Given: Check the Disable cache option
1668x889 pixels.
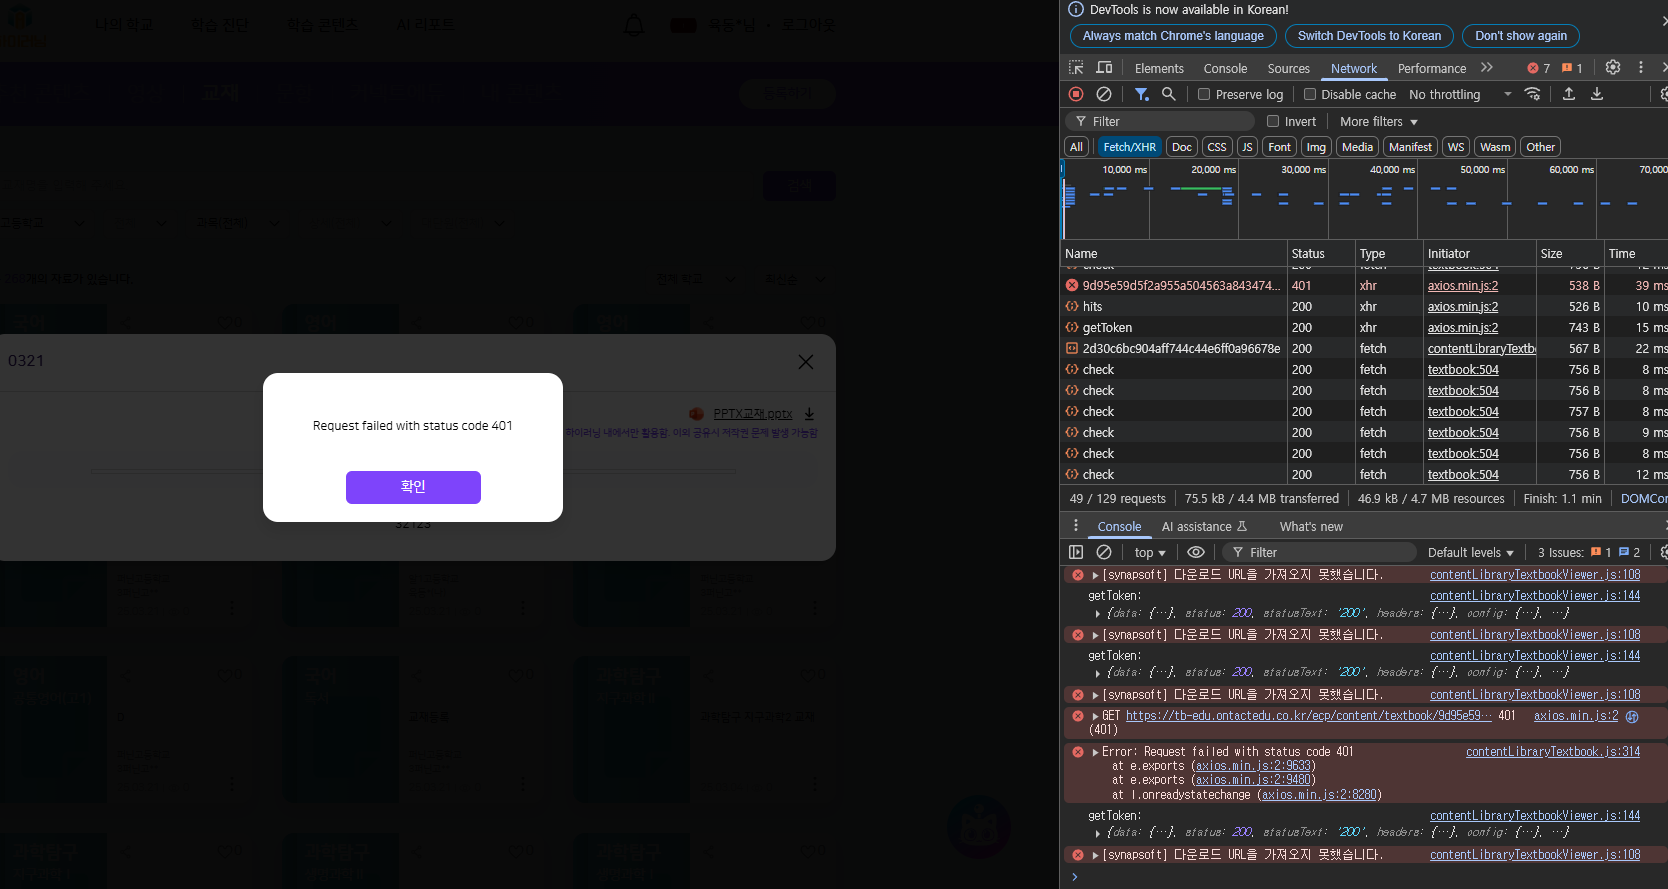Looking at the screenshot, I should [x=1310, y=94].
